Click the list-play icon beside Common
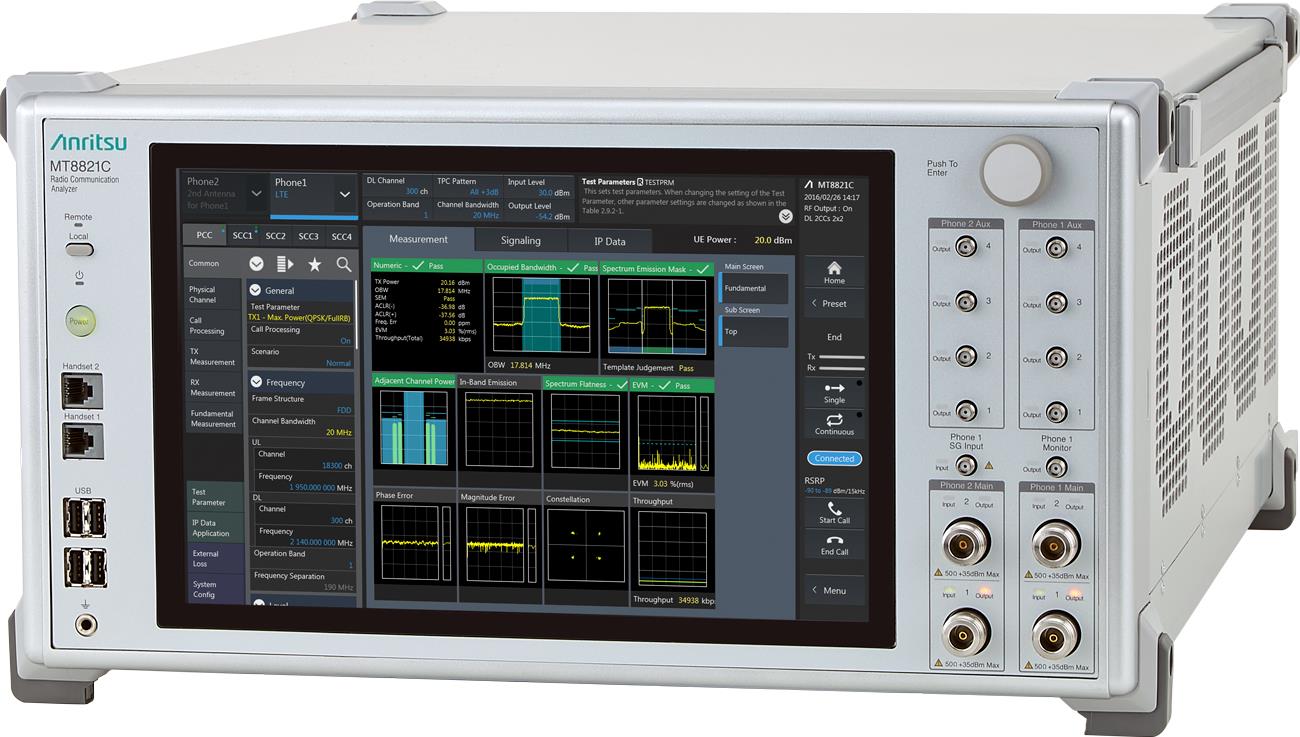The width and height of the screenshot is (1300, 737). click(285, 264)
